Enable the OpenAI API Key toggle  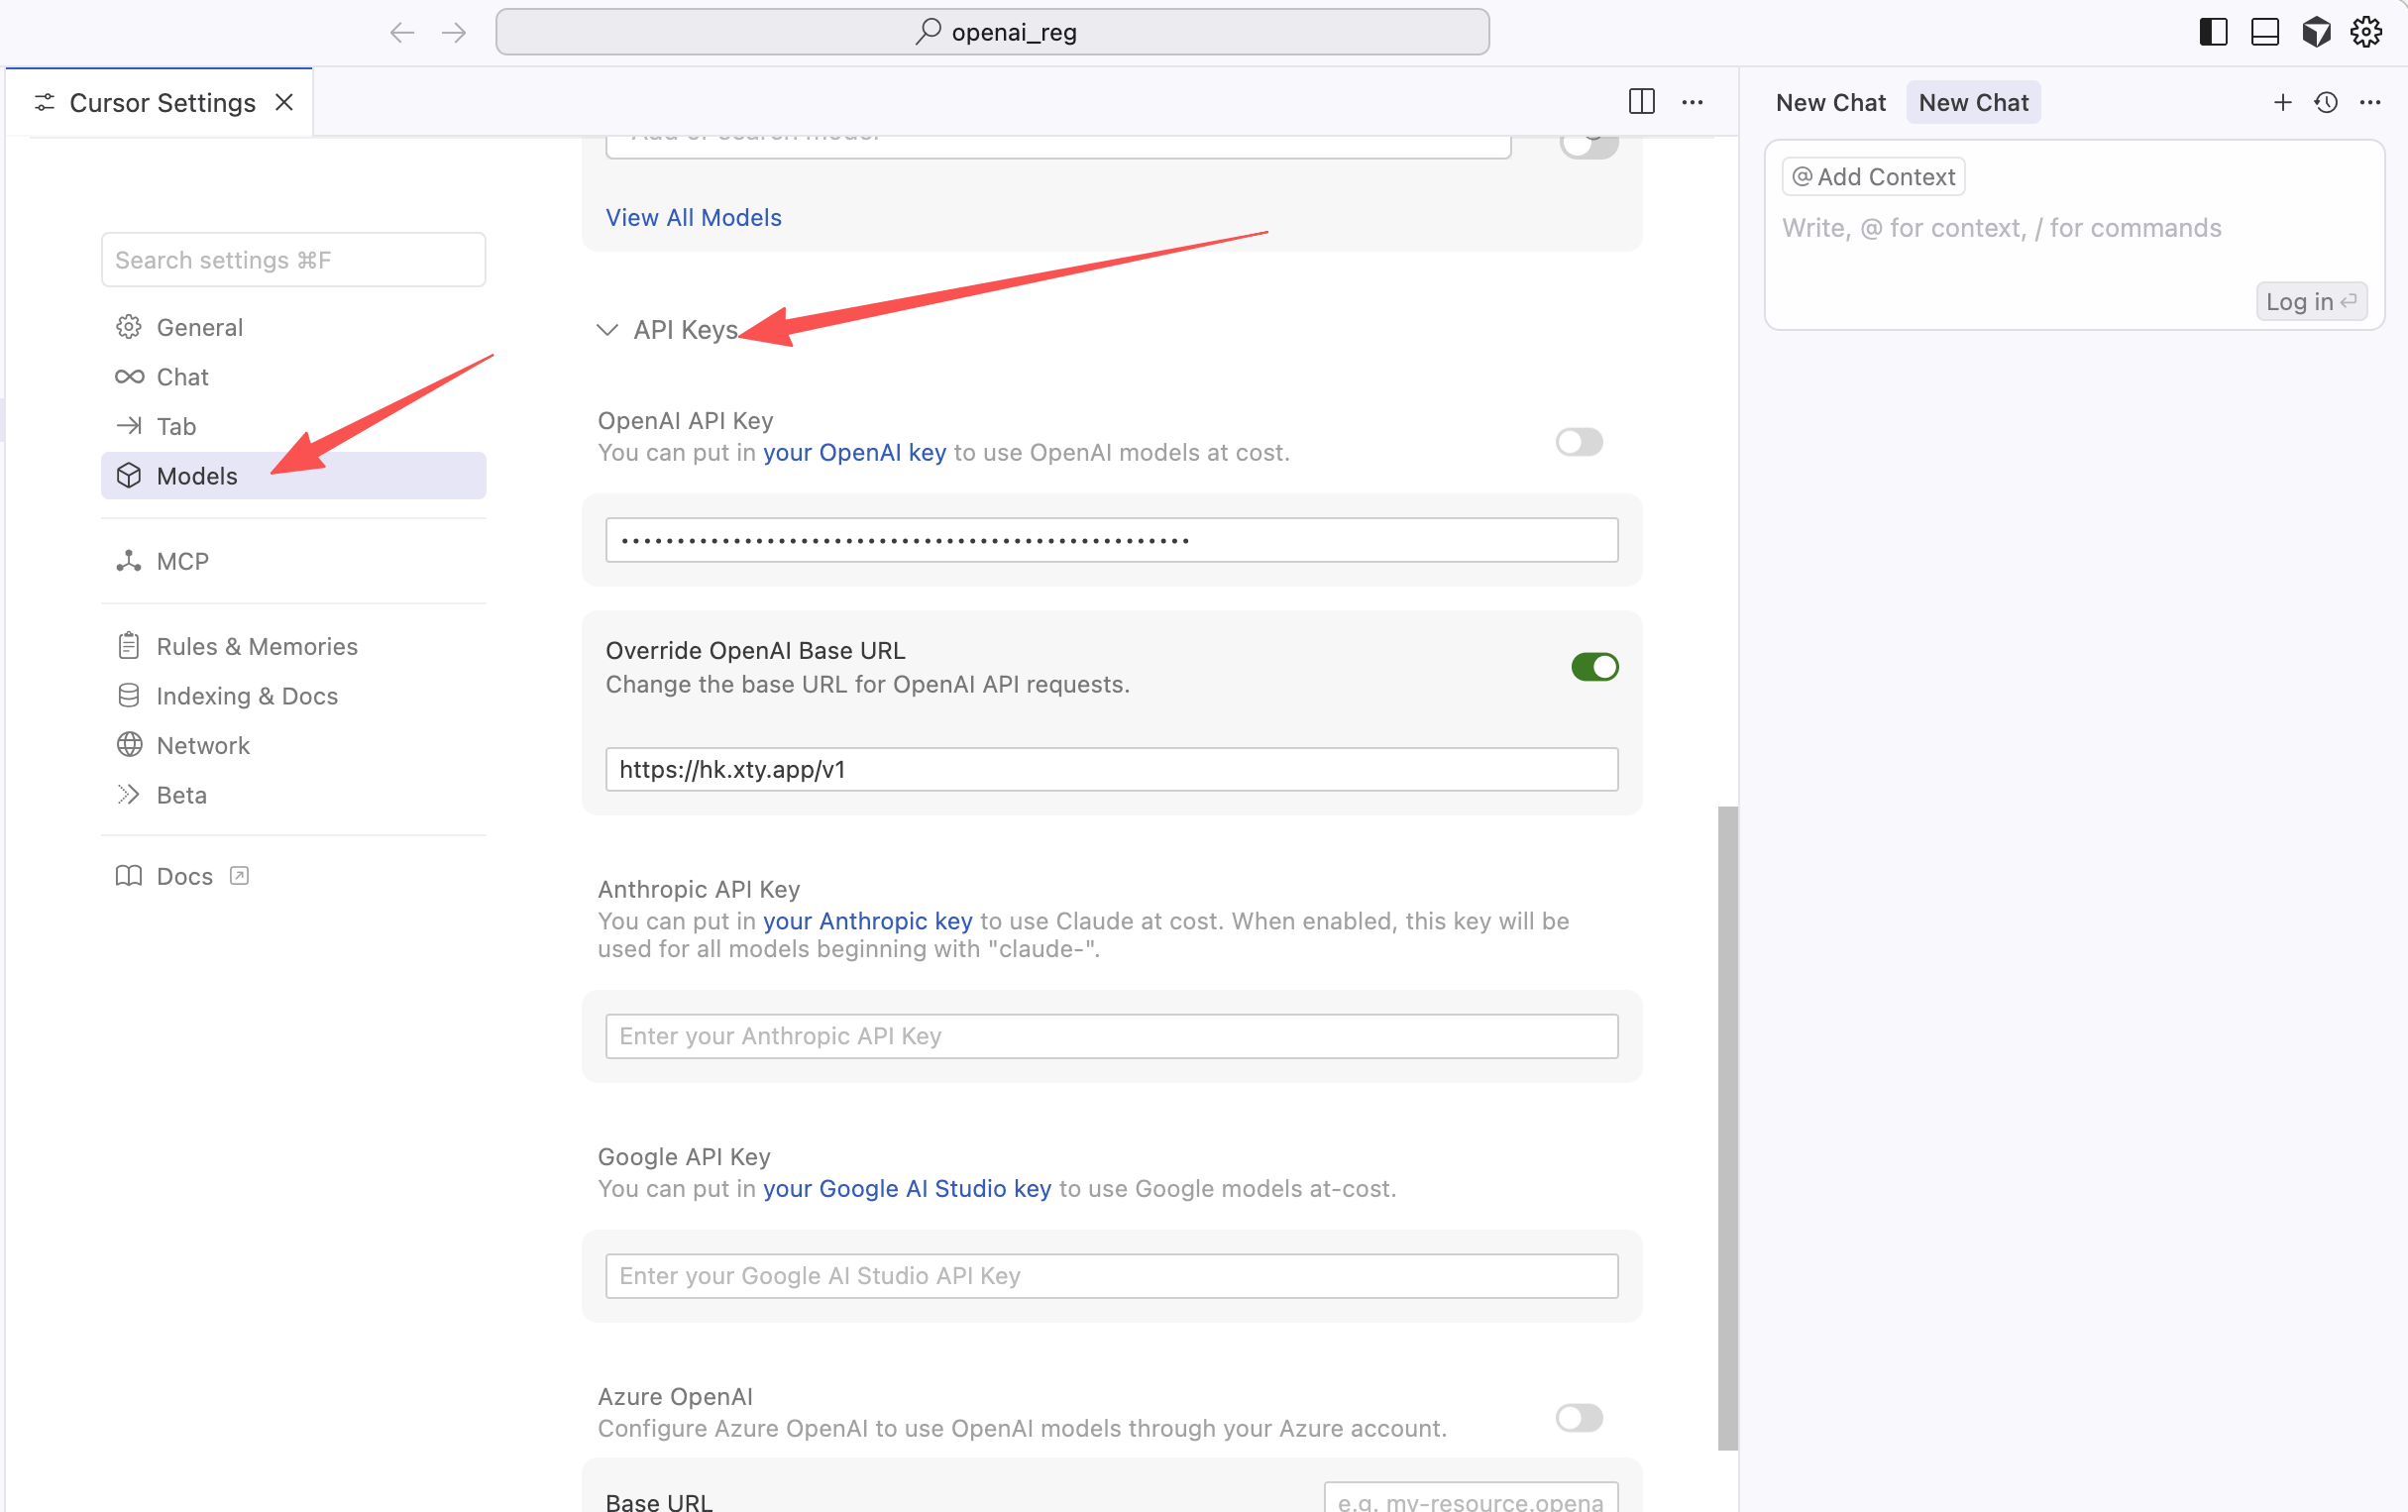(1578, 442)
